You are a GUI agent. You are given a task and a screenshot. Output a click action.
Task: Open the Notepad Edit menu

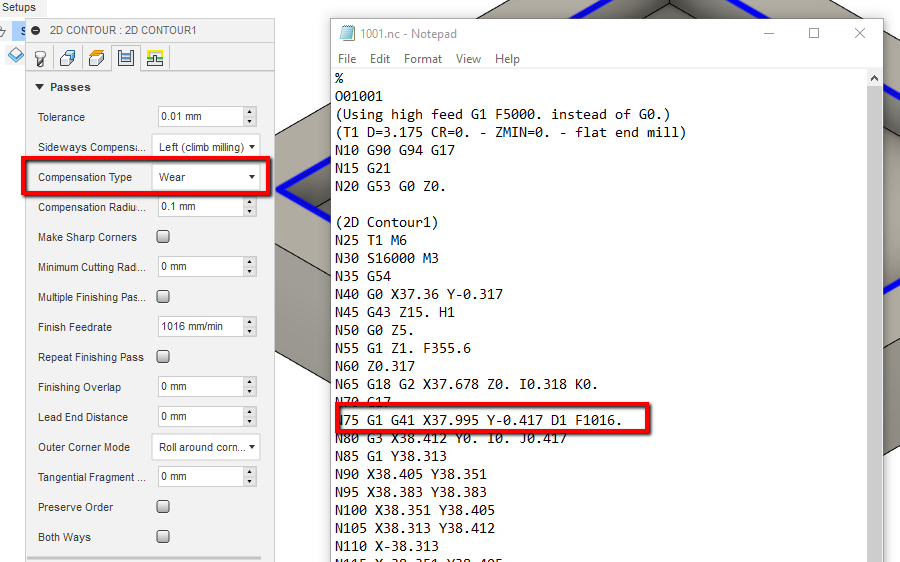pos(379,59)
